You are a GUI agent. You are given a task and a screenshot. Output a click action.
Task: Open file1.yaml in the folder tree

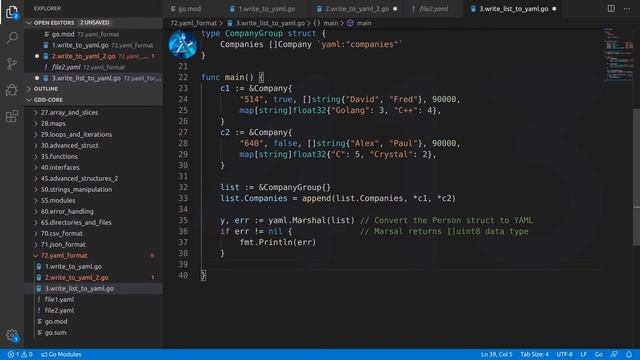click(94, 299)
